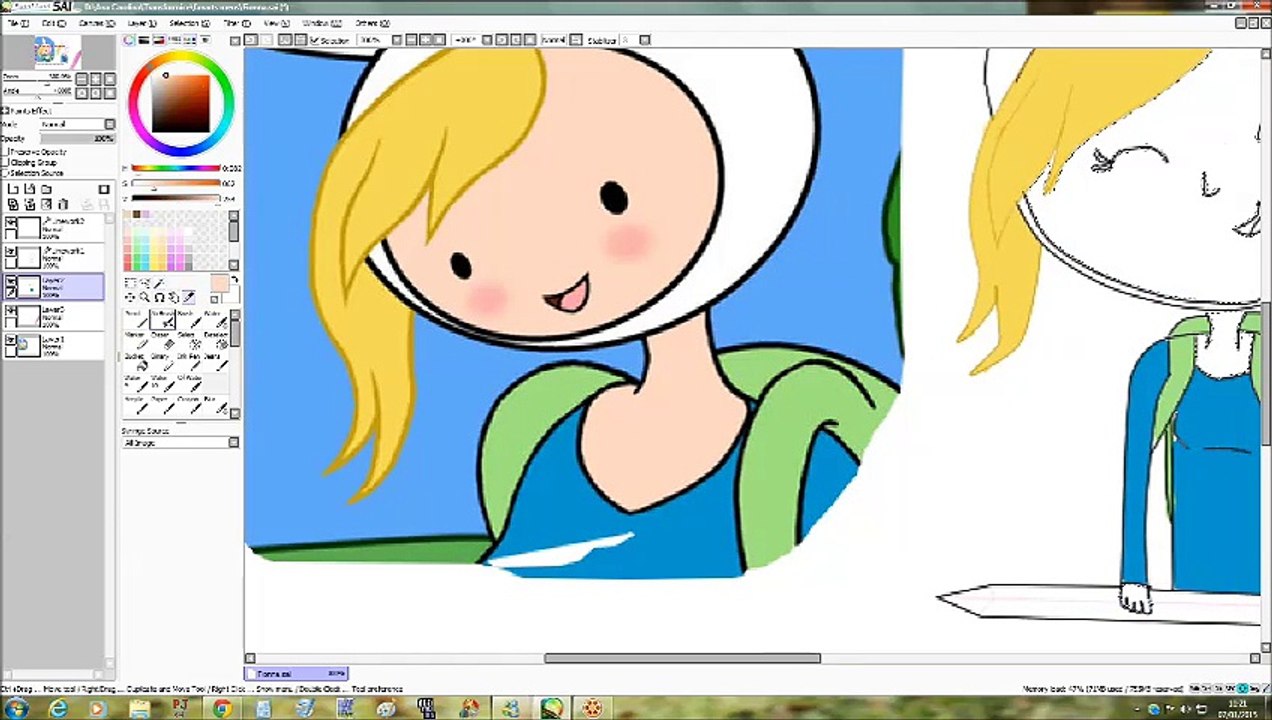This screenshot has height=720, width=1272.
Task: Open the rotation angle dropdown in toolbar
Action: pos(487,40)
